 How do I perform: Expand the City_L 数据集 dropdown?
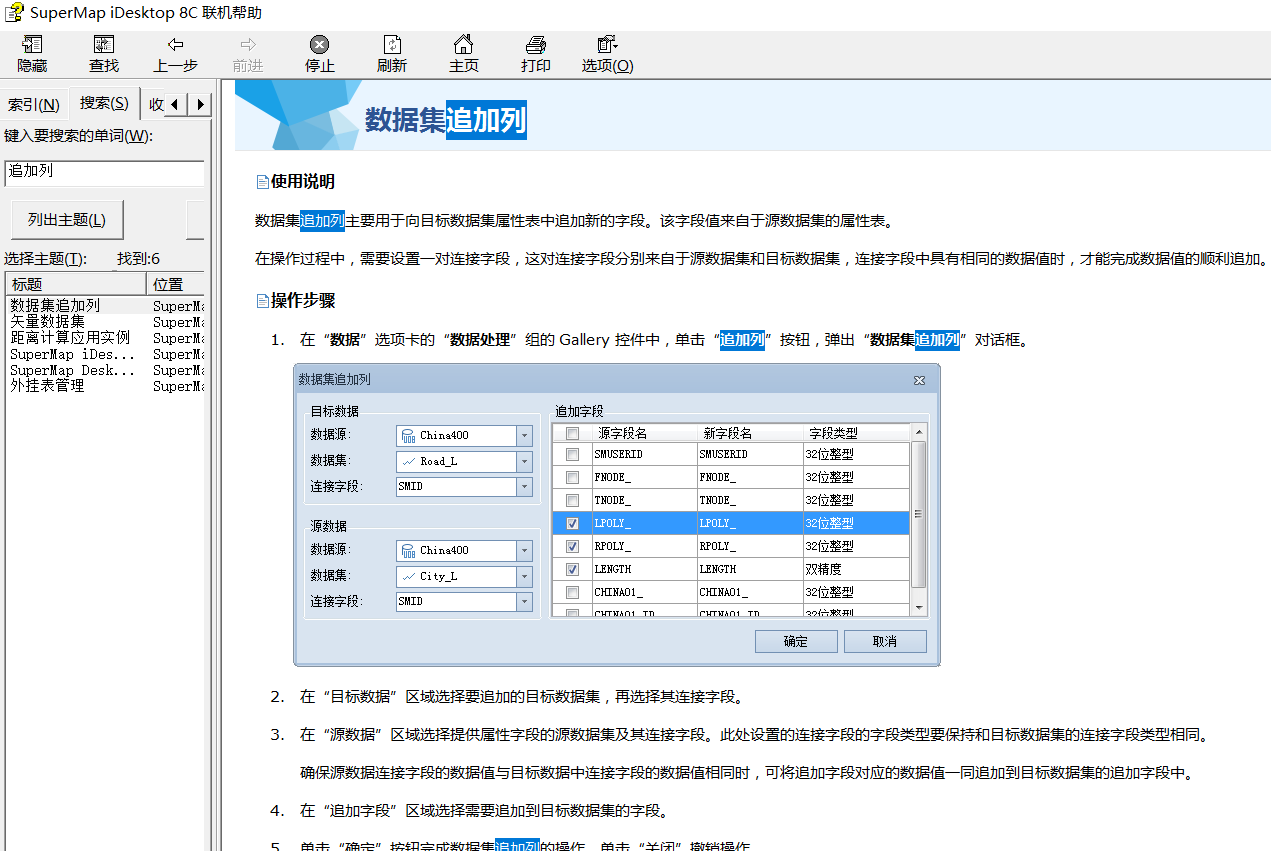[x=525, y=577]
